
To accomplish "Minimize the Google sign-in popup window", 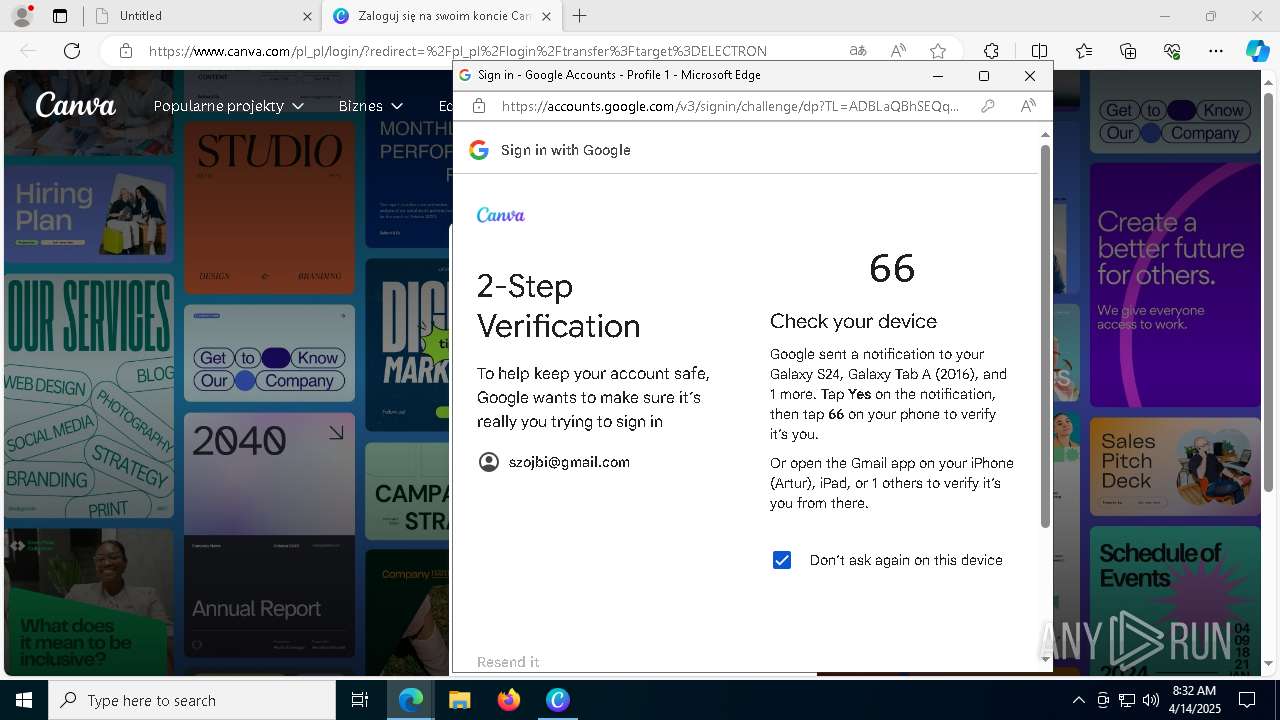I will click(938, 75).
